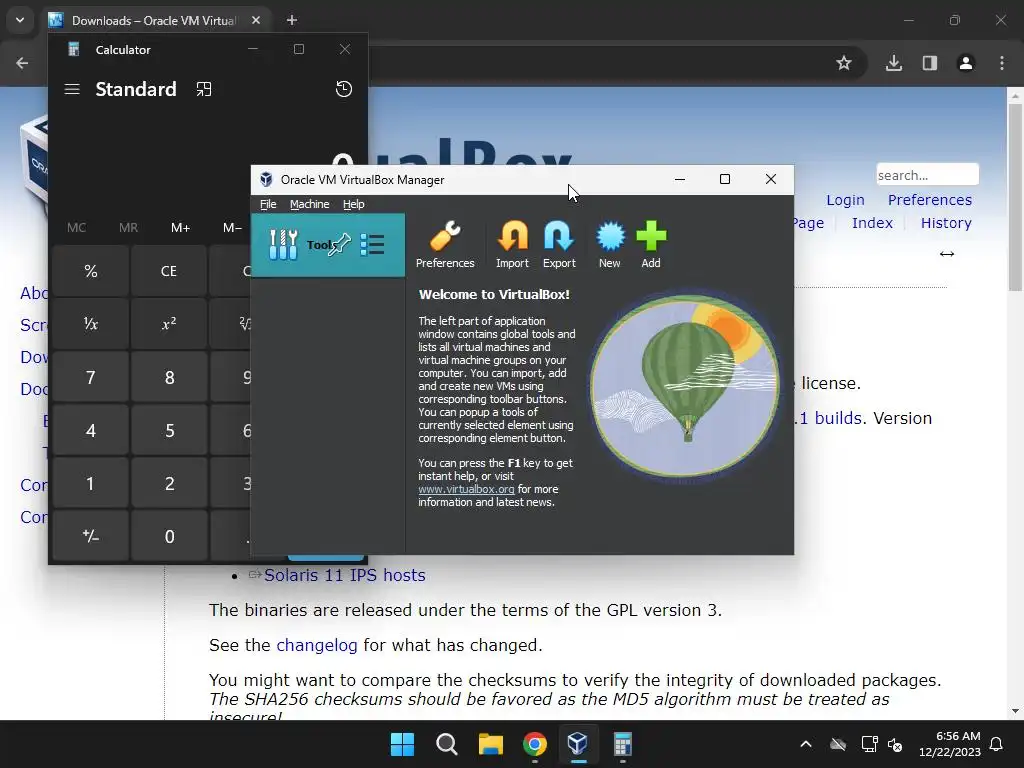Click calculator M− memory button
This screenshot has width=1024, height=768.
point(232,227)
